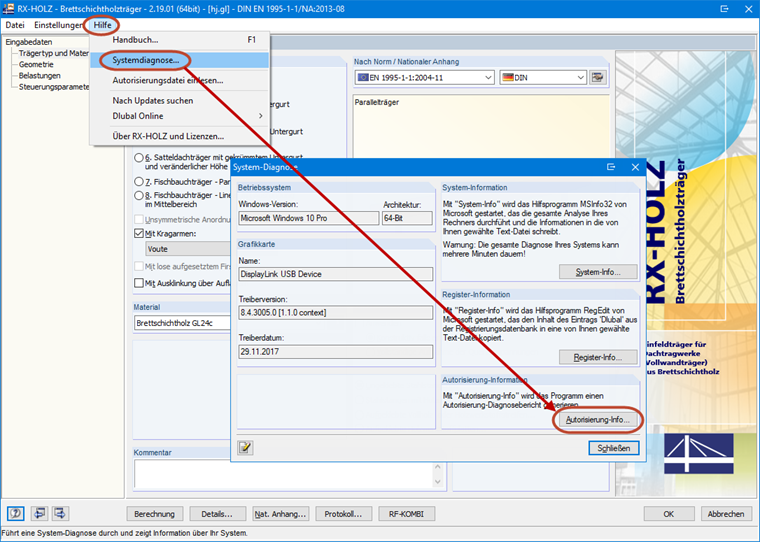Select Belastungen in the navigator tree
Screen dimensions: 760x542
coord(40,76)
